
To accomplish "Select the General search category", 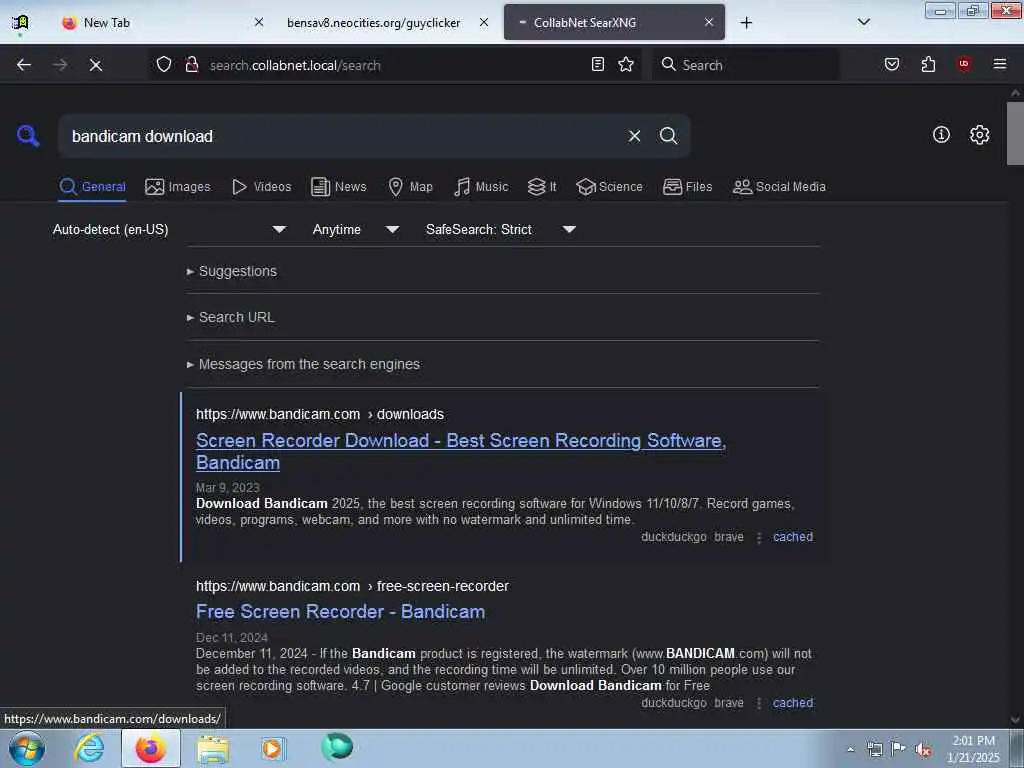I will click(92, 187).
